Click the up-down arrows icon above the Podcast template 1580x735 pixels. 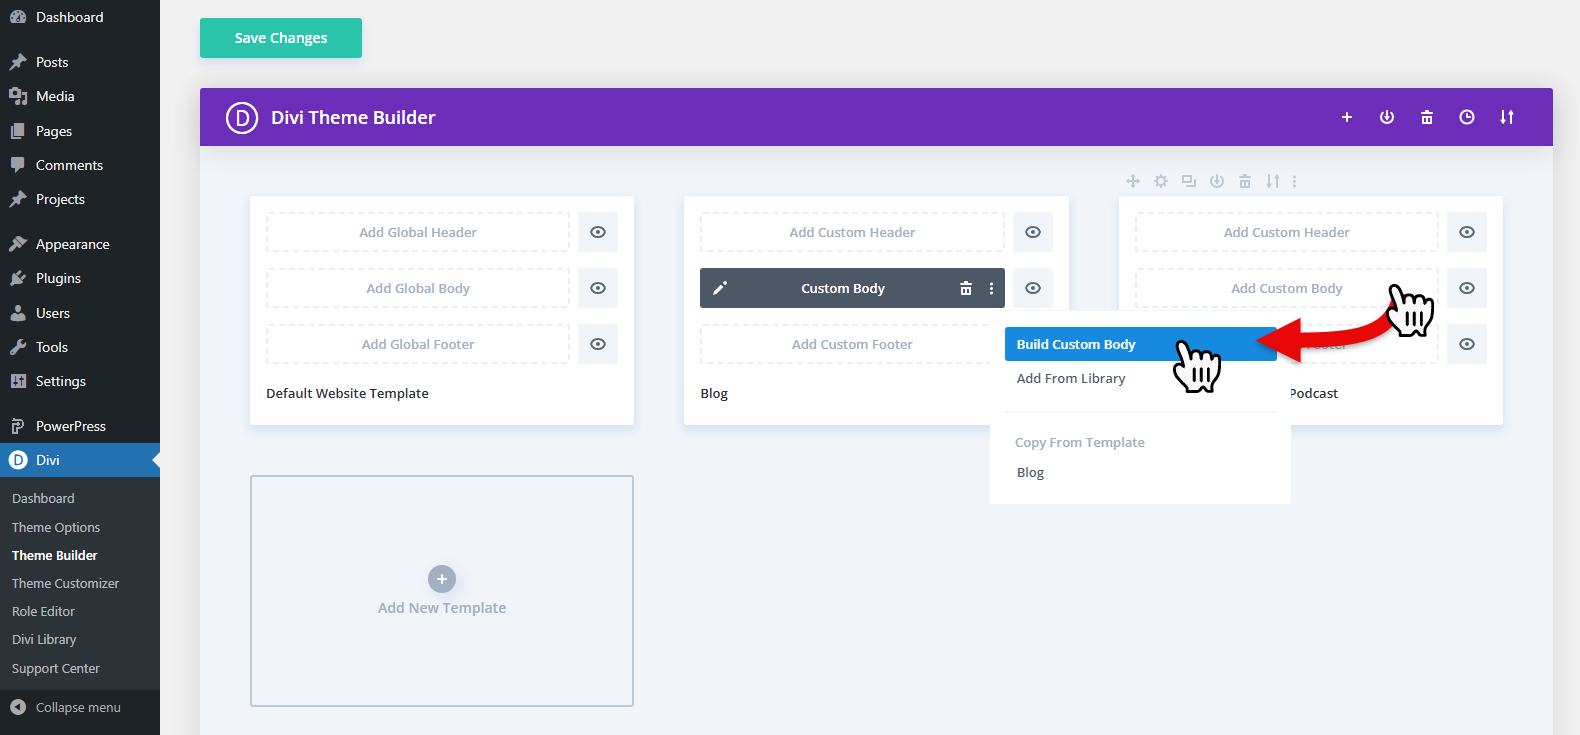[x=1273, y=181]
